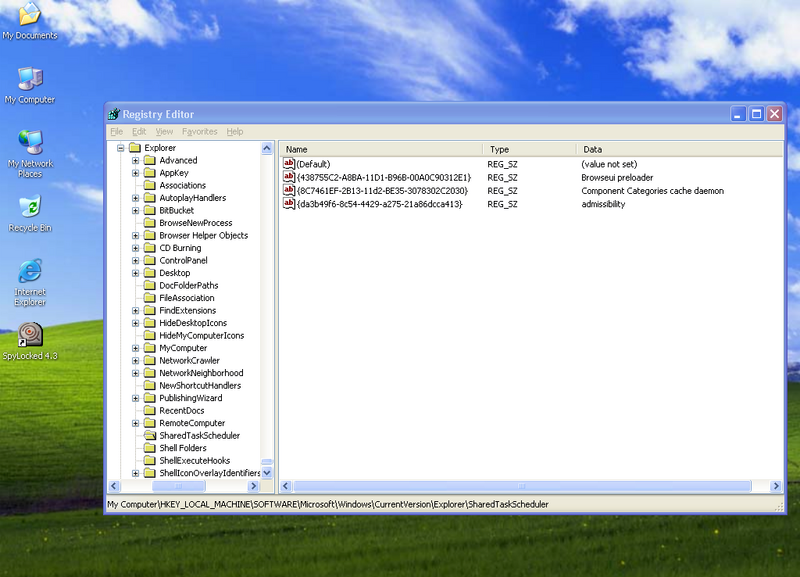Click the DocFolderPaths folder icon
Image resolution: width=800 pixels, height=577 pixels.
tap(149, 285)
